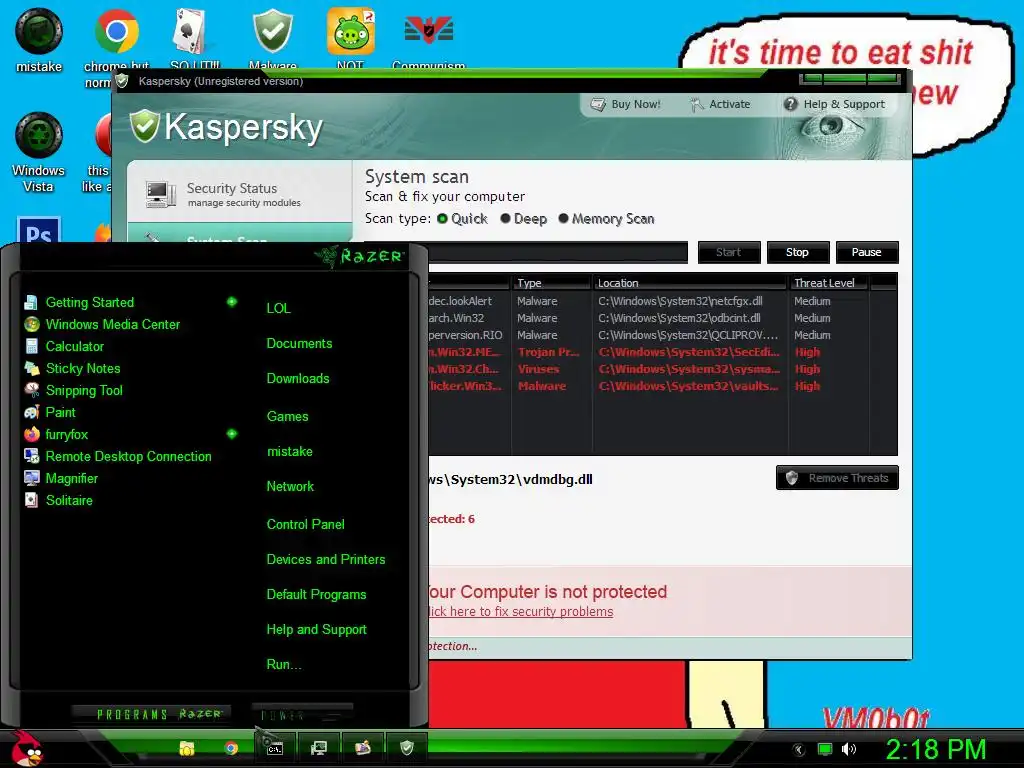Open Help & Support in Kaspersky

point(834,104)
